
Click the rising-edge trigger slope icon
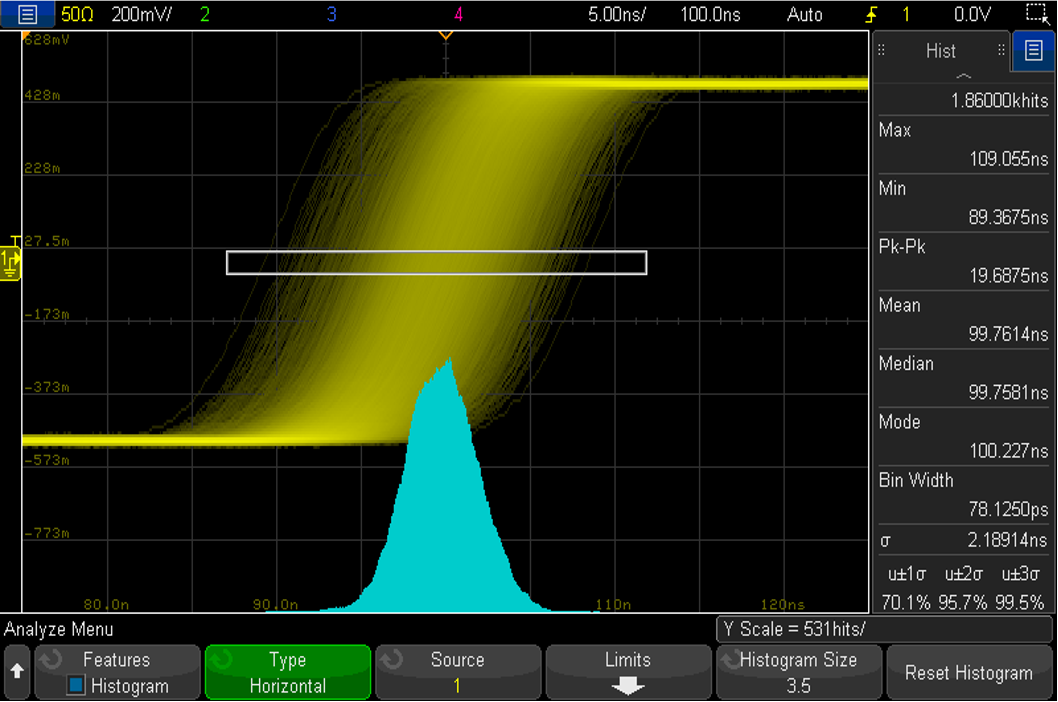point(871,14)
